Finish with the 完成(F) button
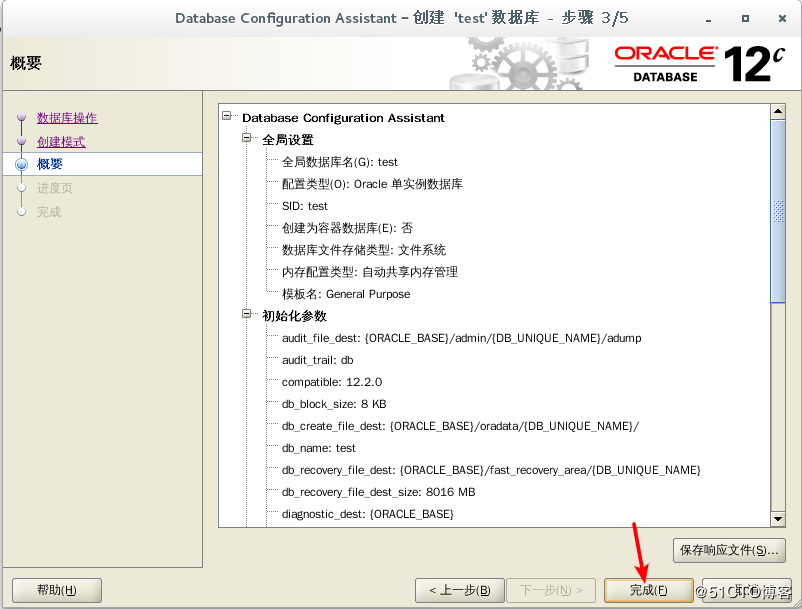 (x=649, y=591)
